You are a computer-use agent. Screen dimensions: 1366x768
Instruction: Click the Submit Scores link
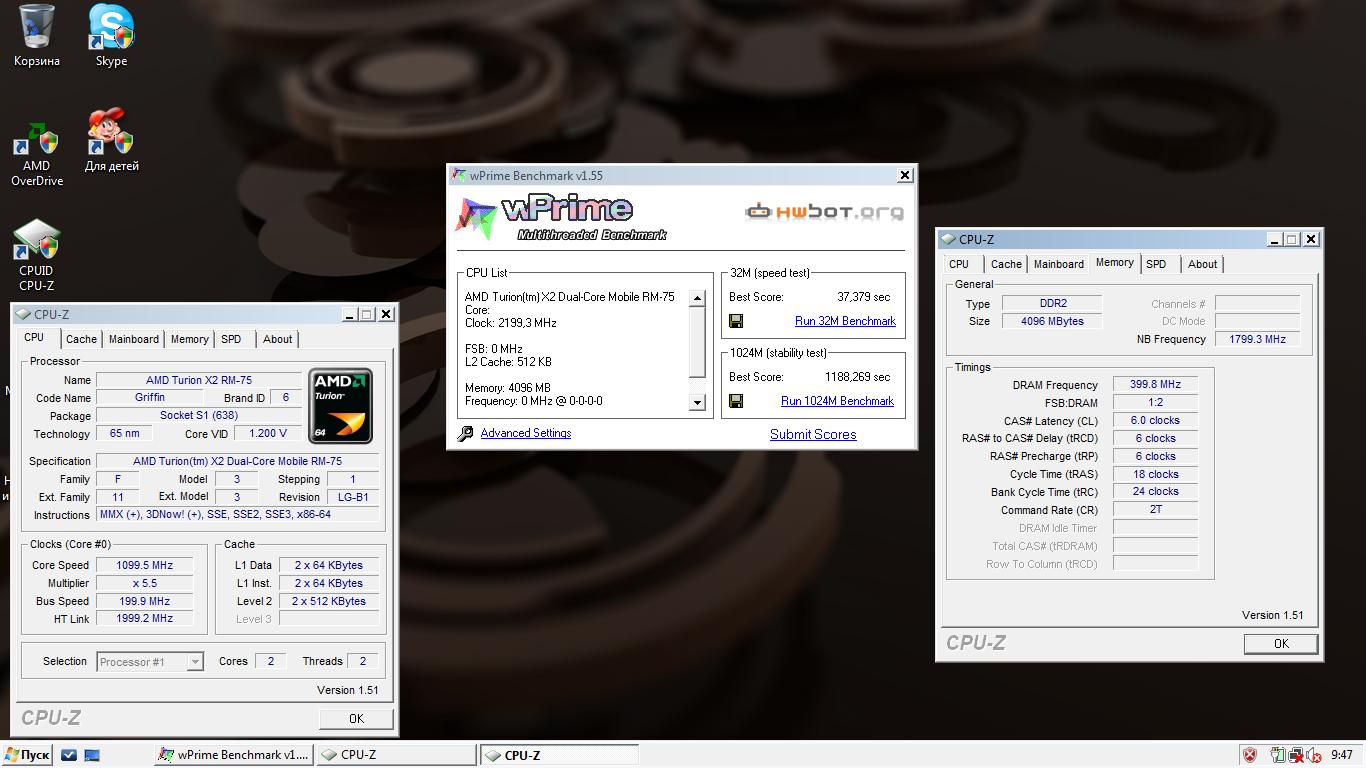click(813, 434)
